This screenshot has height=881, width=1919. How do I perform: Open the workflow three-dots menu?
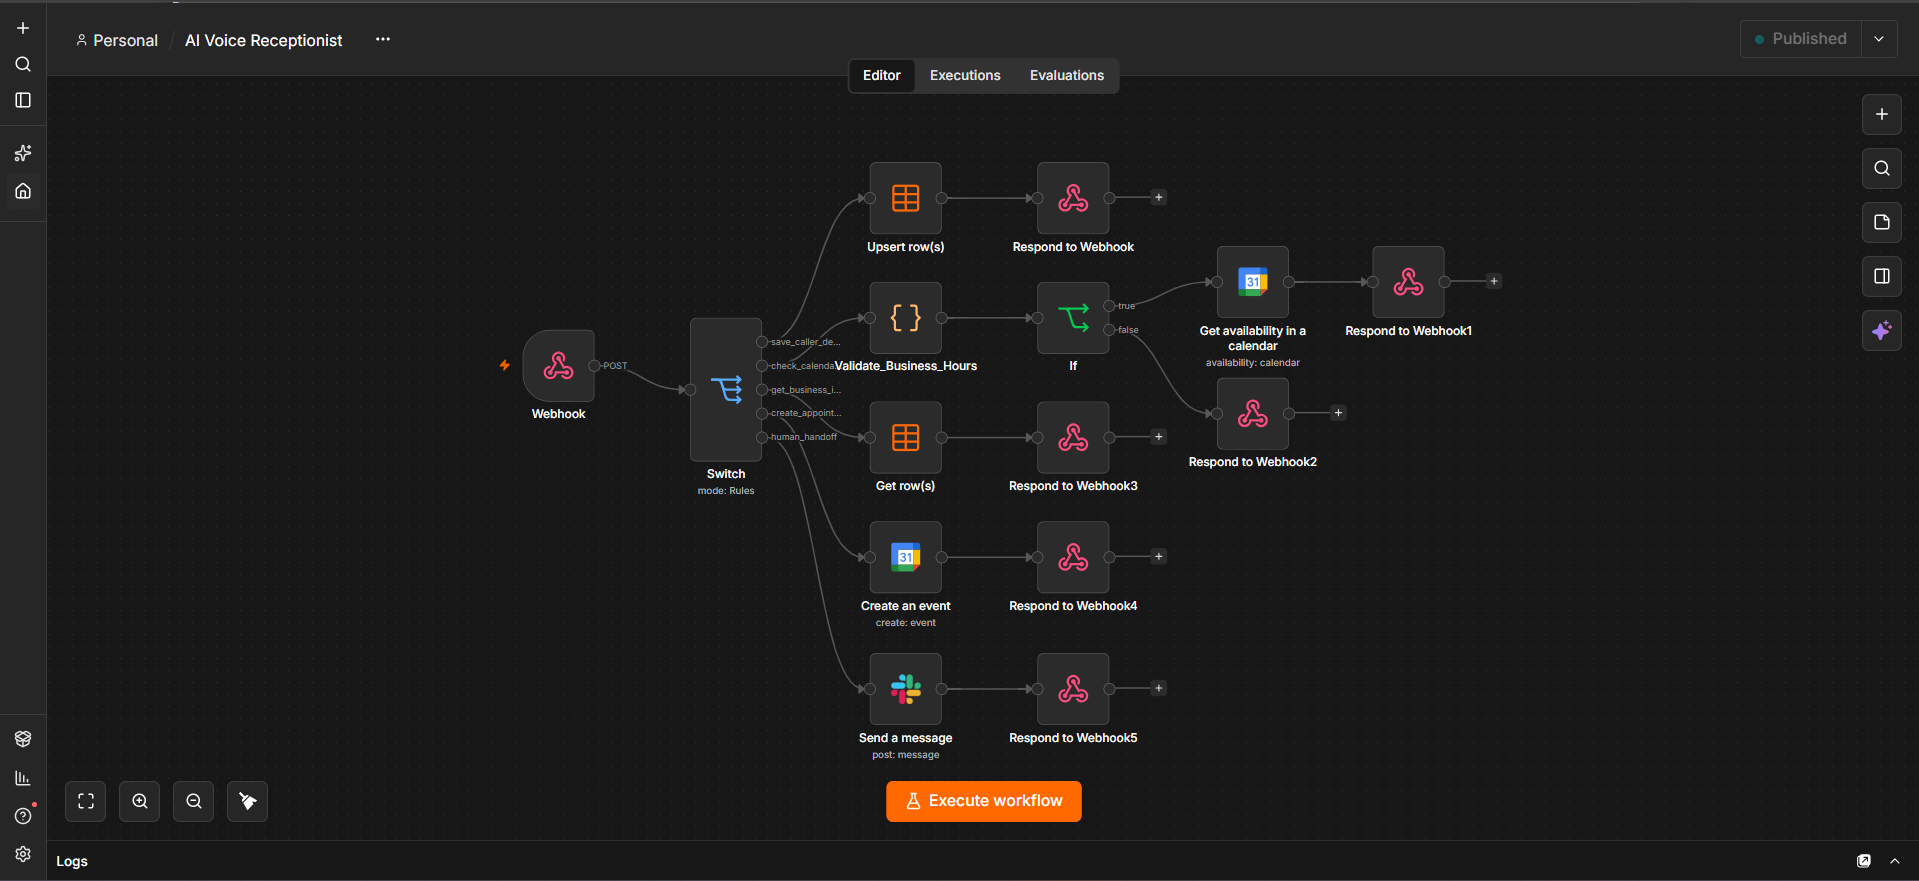pyautogui.click(x=383, y=39)
